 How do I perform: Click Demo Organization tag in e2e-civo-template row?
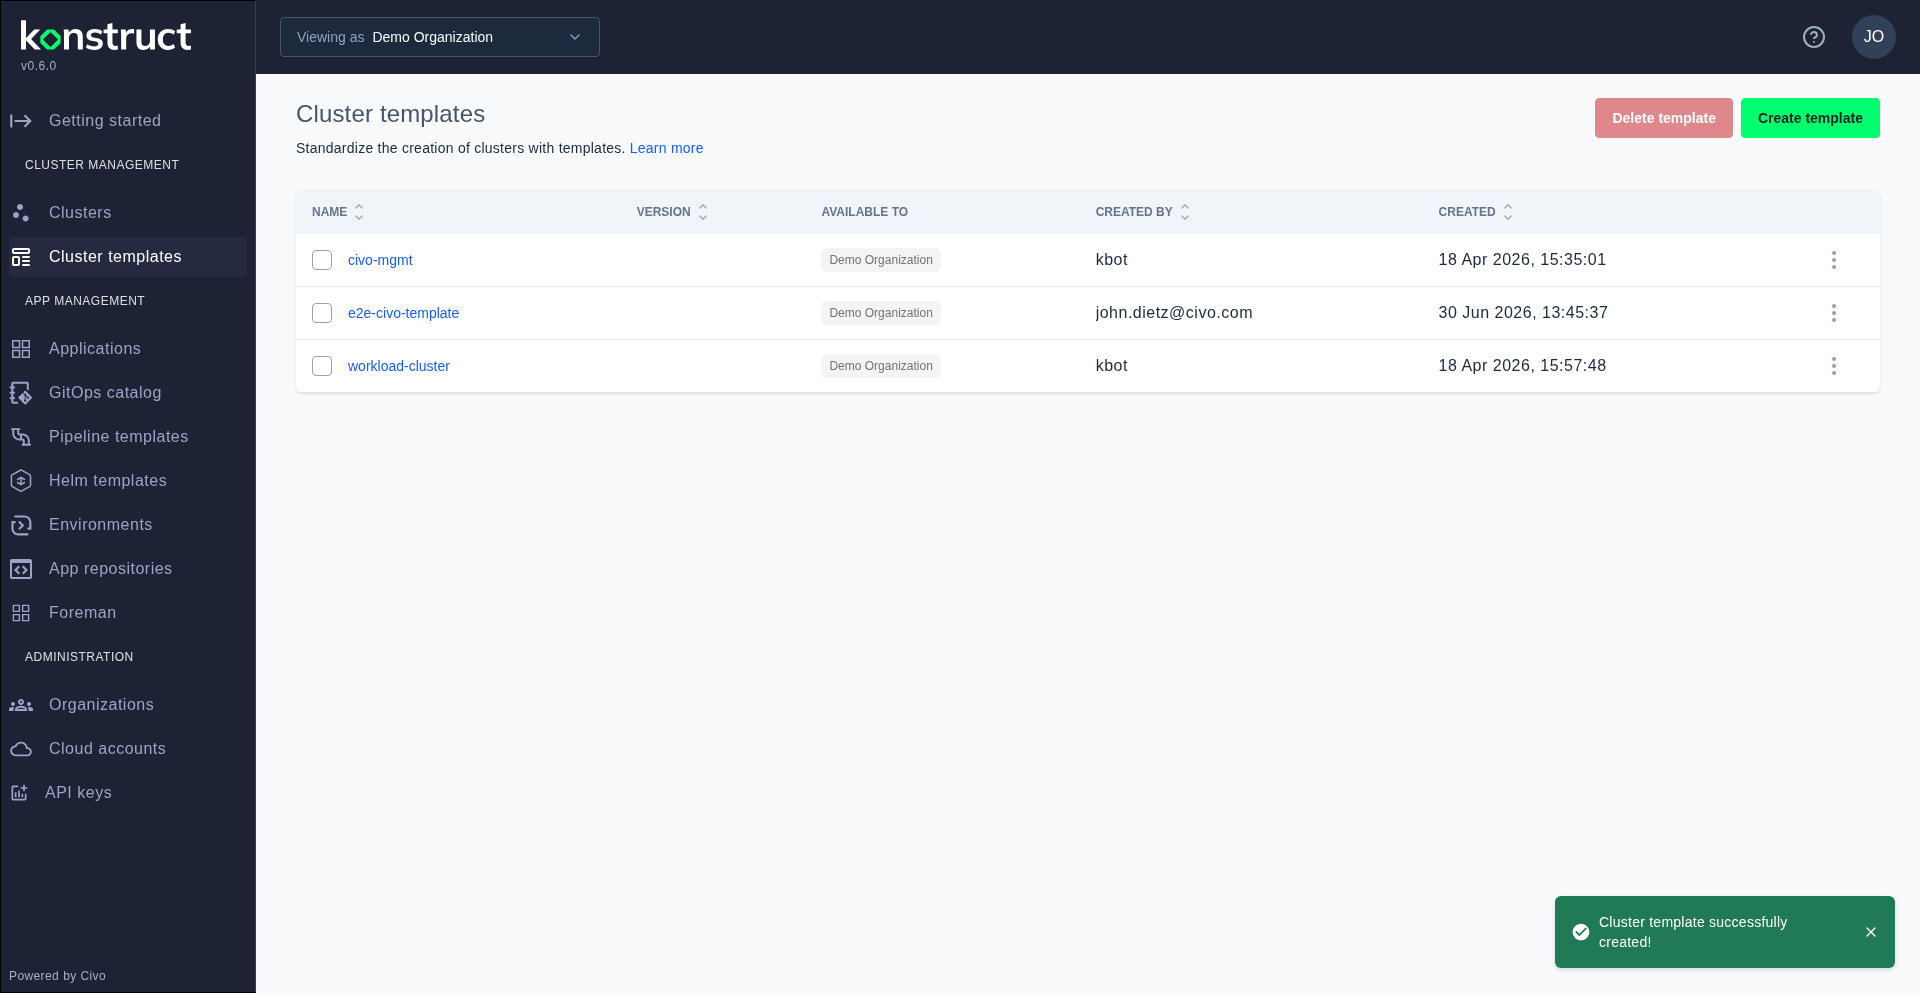pos(881,313)
